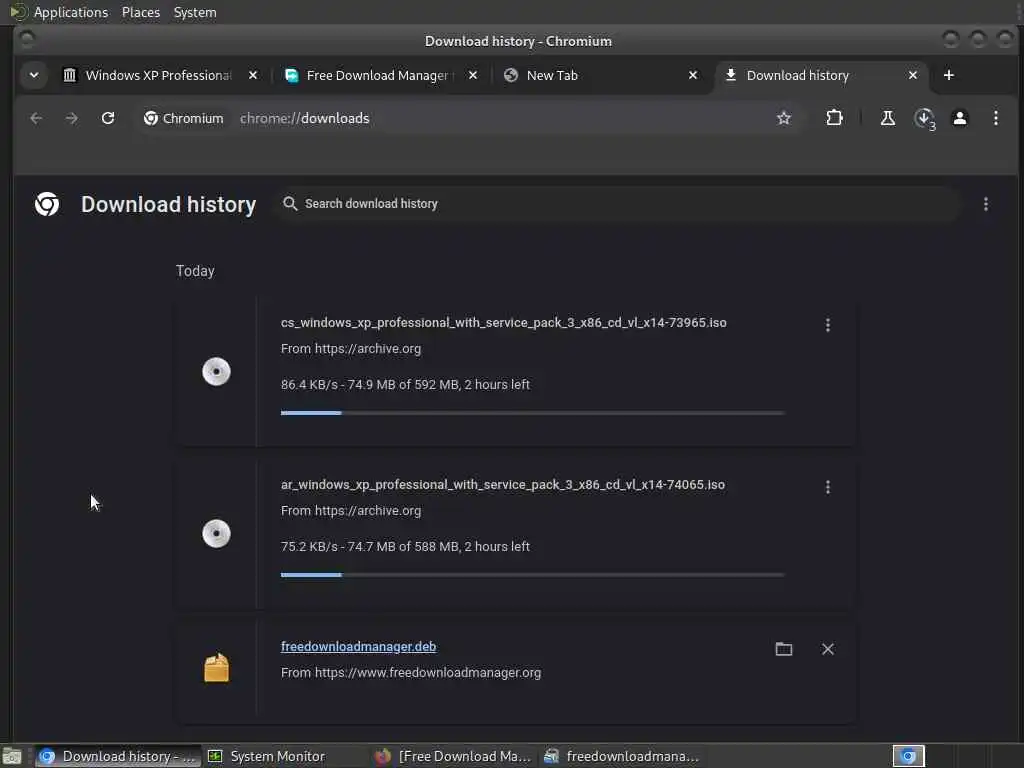Click the search magnifier icon
Image resolution: width=1024 pixels, height=768 pixels.
click(290, 204)
